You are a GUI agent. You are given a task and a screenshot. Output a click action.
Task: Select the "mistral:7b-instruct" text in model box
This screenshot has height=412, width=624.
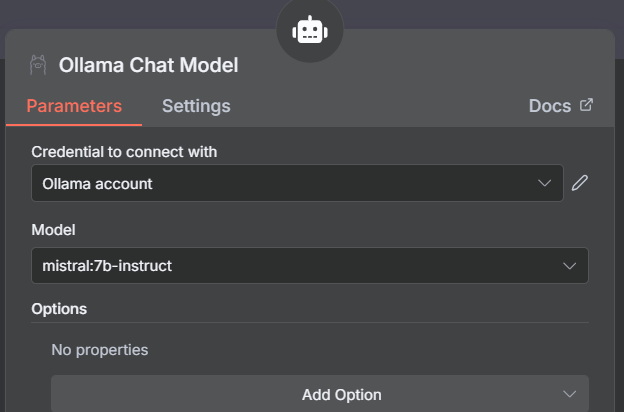107,266
